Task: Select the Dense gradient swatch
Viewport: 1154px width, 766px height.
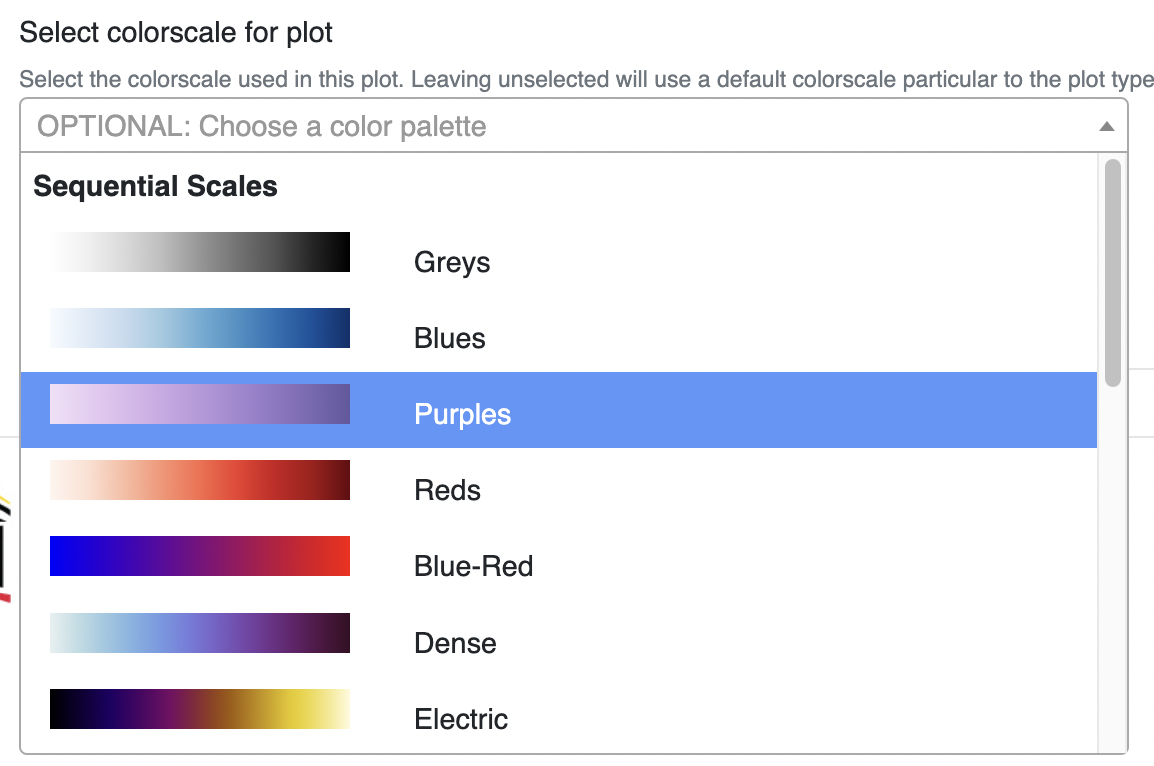Action: point(199,632)
